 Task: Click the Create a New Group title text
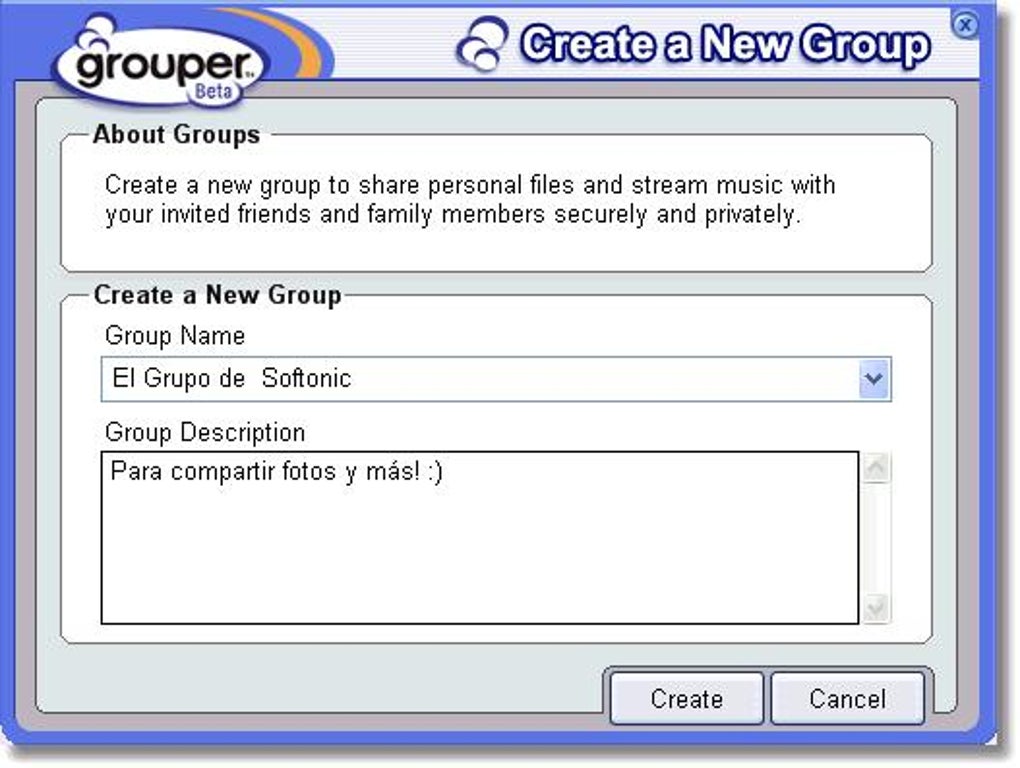(x=725, y=44)
